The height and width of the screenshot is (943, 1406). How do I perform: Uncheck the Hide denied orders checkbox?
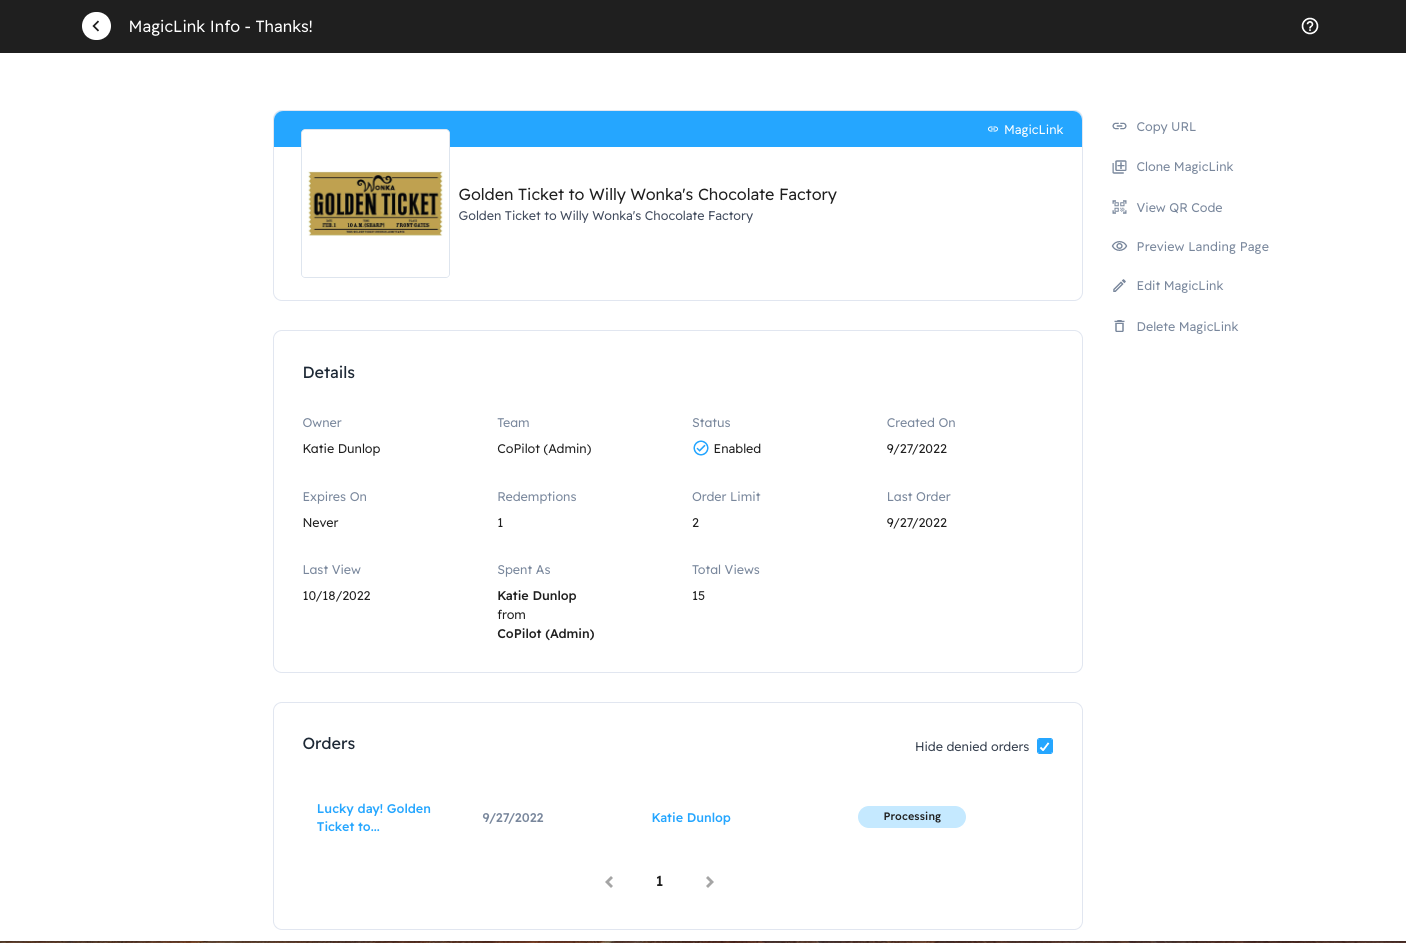(x=1045, y=746)
